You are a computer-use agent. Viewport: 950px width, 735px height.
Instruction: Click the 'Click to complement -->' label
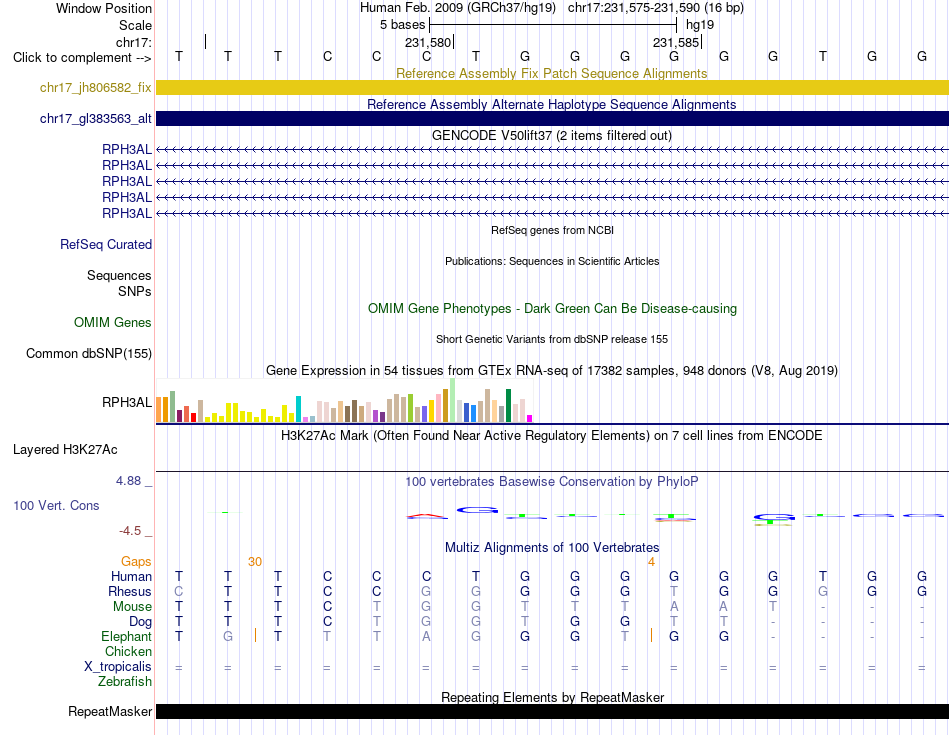[82, 58]
